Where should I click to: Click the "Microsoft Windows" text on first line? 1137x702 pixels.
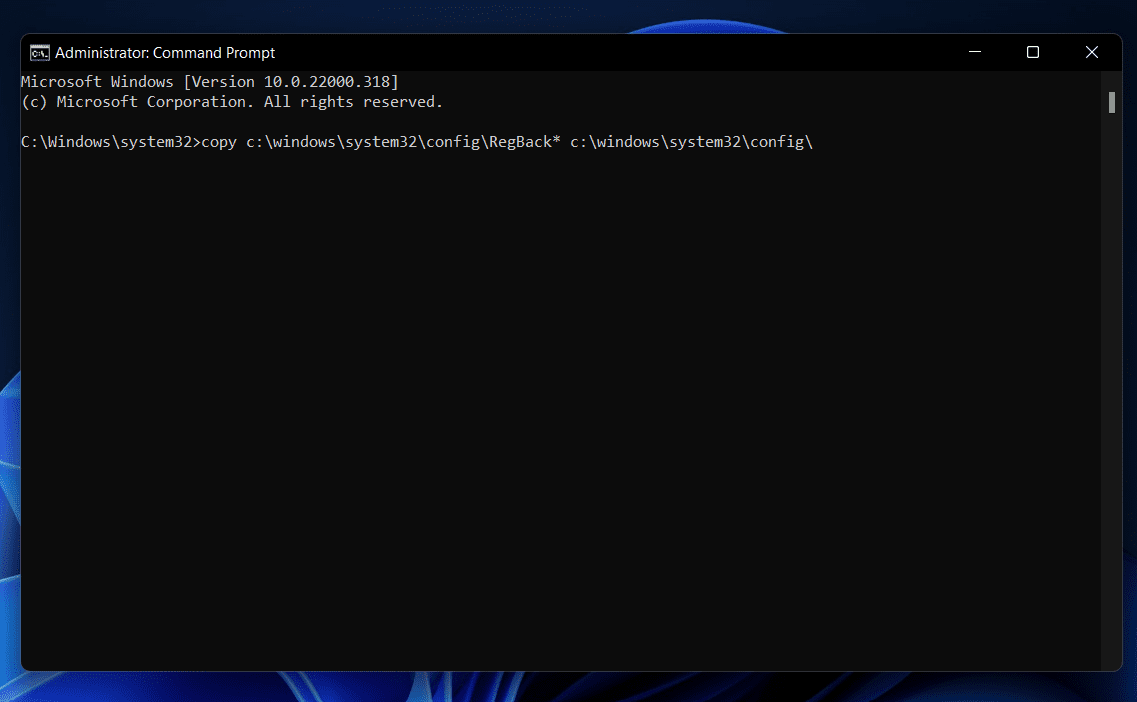(x=98, y=81)
